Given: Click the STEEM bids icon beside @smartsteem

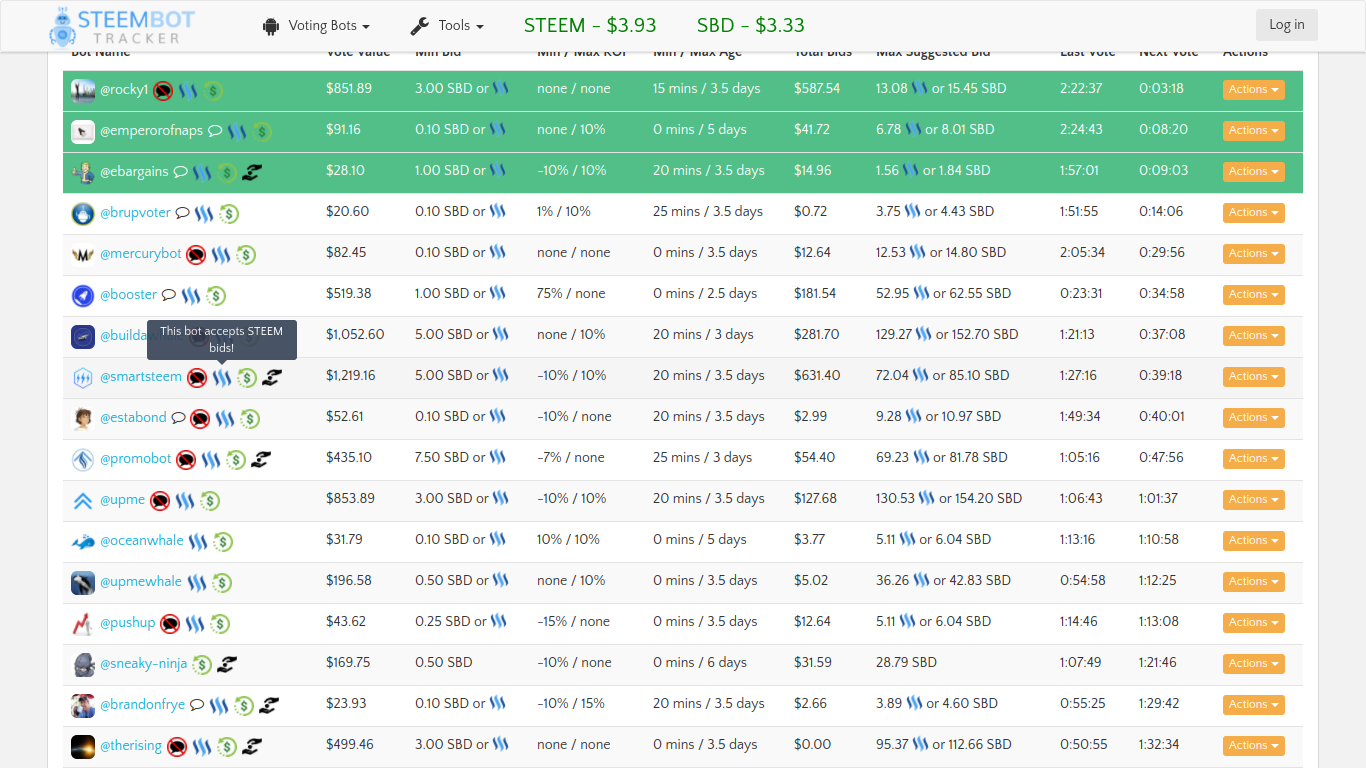Looking at the screenshot, I should click(222, 377).
